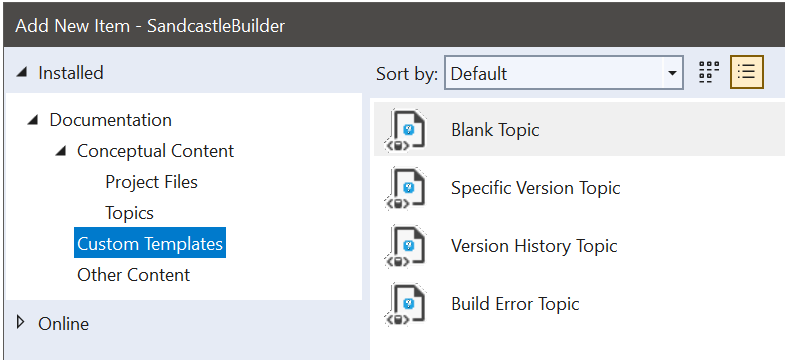The width and height of the screenshot is (785, 360).
Task: Click the Specific Version Topic template icon
Action: tap(406, 188)
